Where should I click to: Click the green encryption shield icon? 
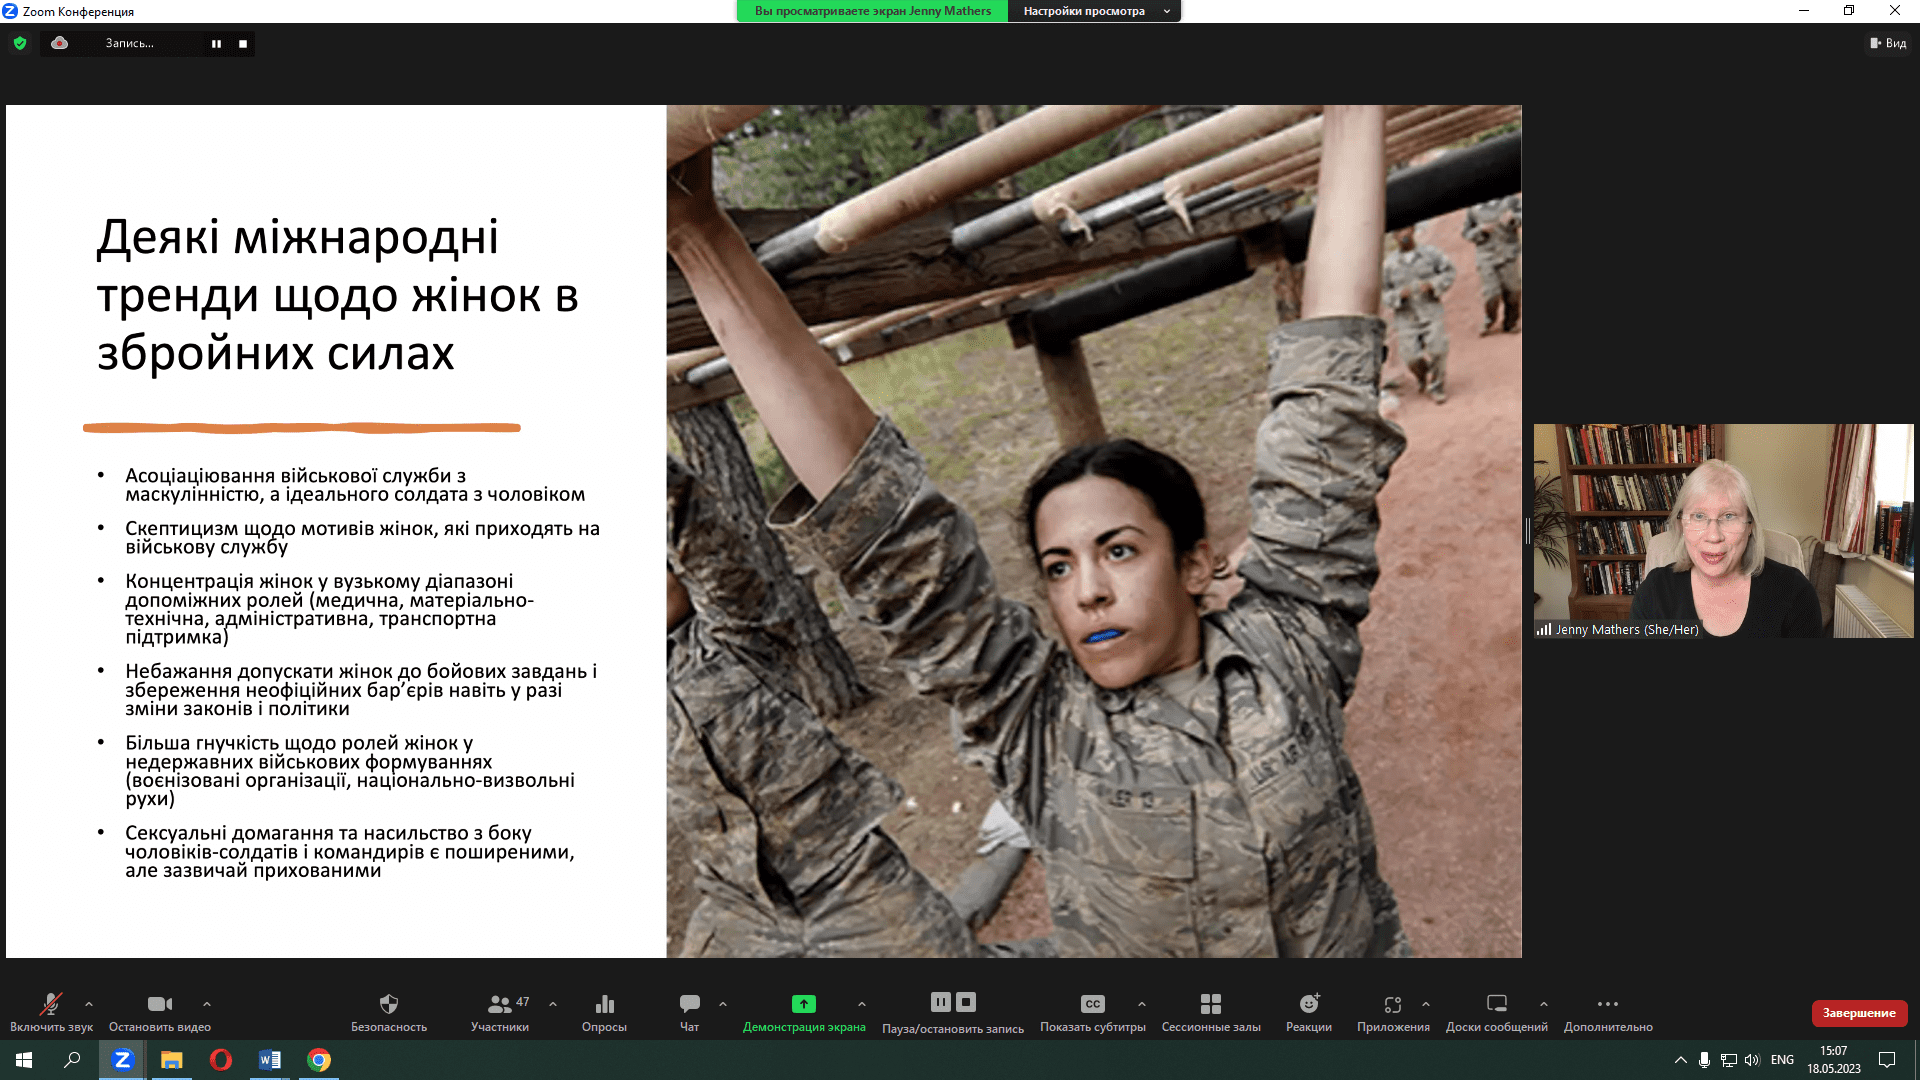click(20, 43)
